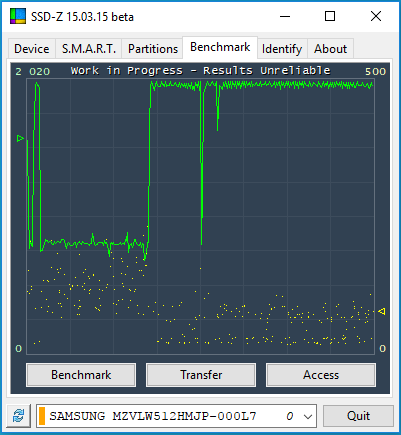Open the S.M.A.R.T. tab
Screen dimensions: 401x435
(89, 49)
